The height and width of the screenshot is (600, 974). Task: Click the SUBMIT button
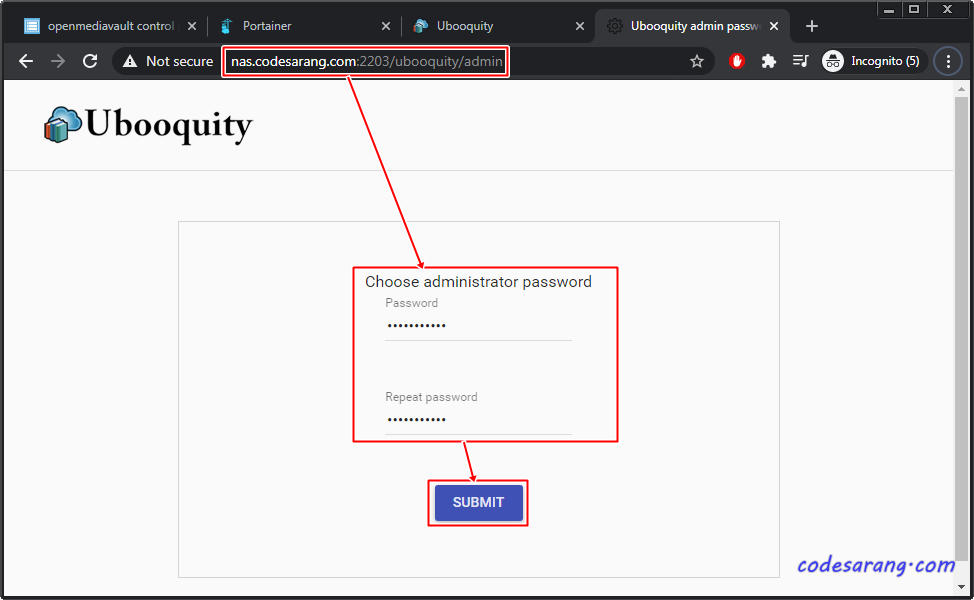[x=478, y=502]
